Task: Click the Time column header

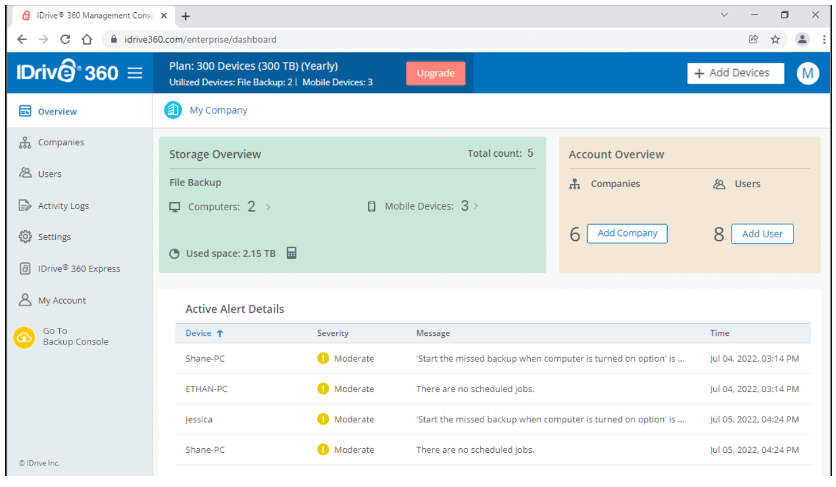Action: coord(719,333)
